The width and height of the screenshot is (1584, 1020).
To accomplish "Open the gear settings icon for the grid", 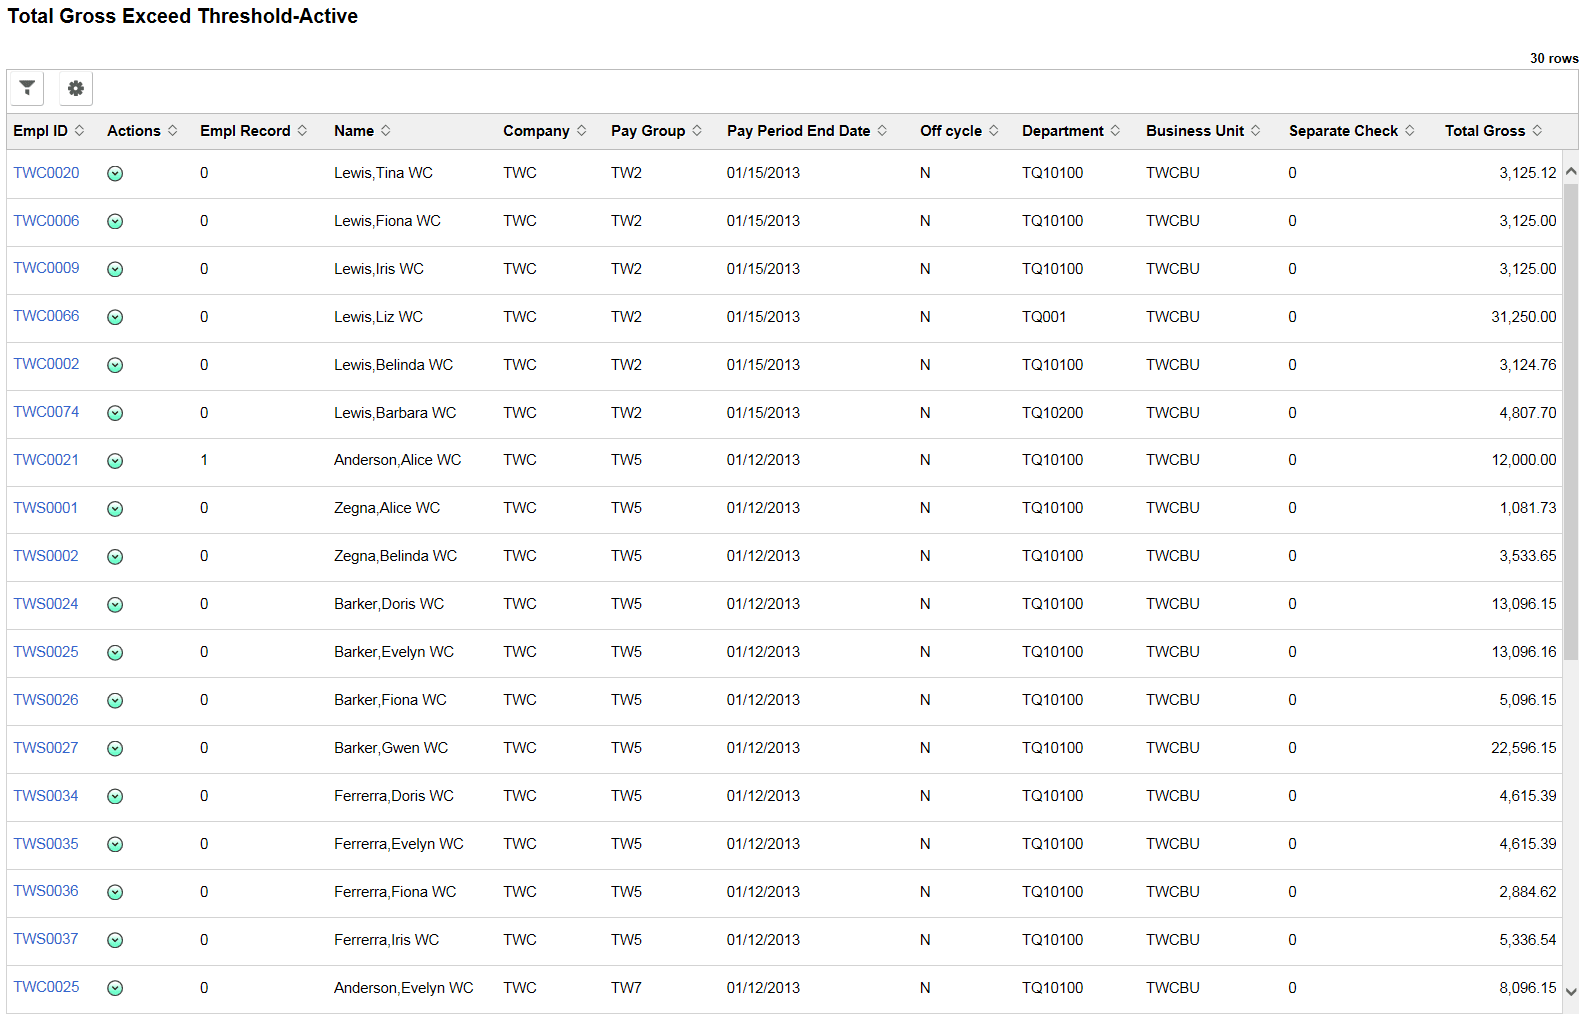I will pos(75,88).
